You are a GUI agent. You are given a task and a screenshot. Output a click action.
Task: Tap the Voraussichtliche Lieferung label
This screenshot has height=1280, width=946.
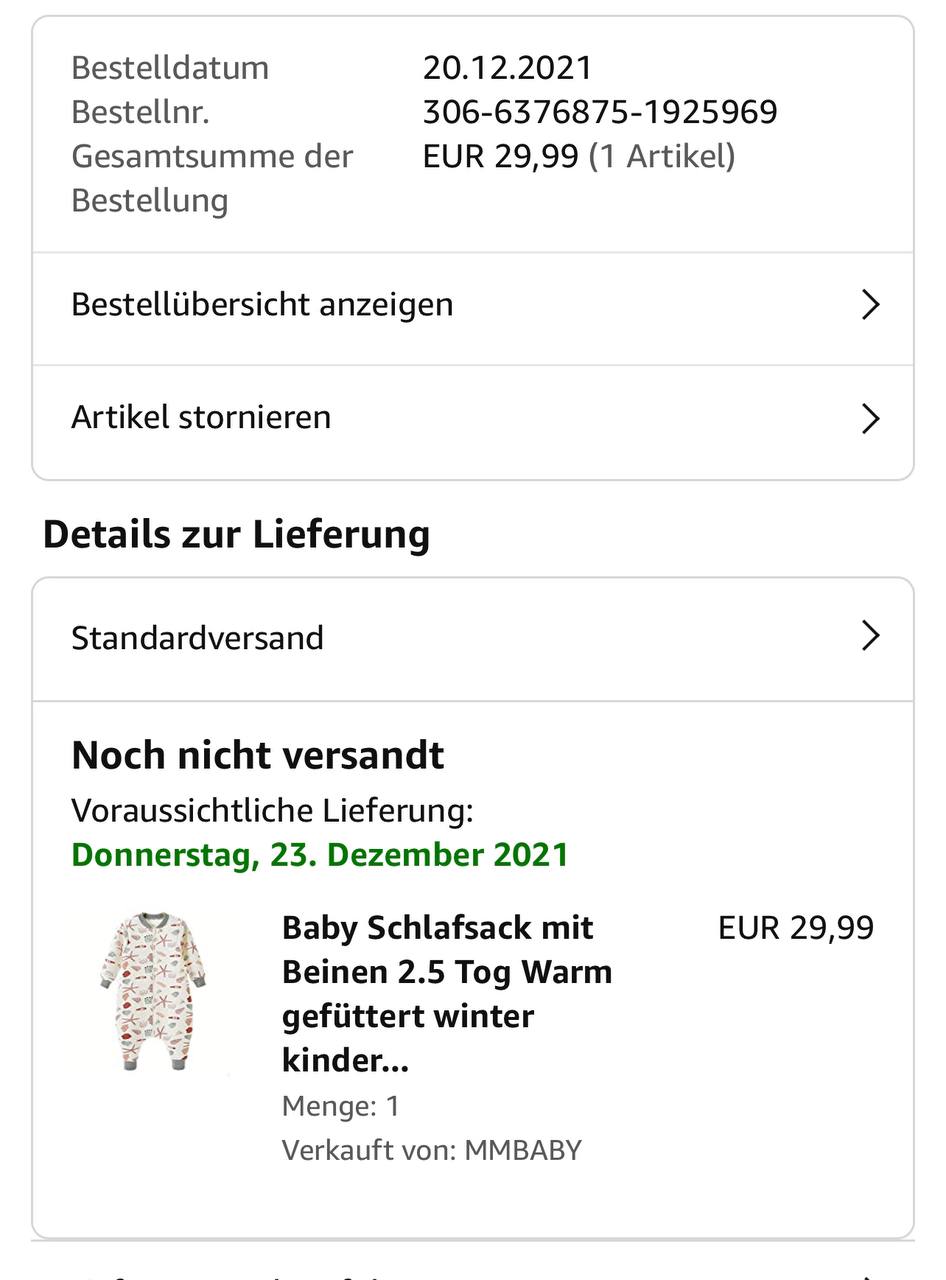pyautogui.click(x=272, y=811)
